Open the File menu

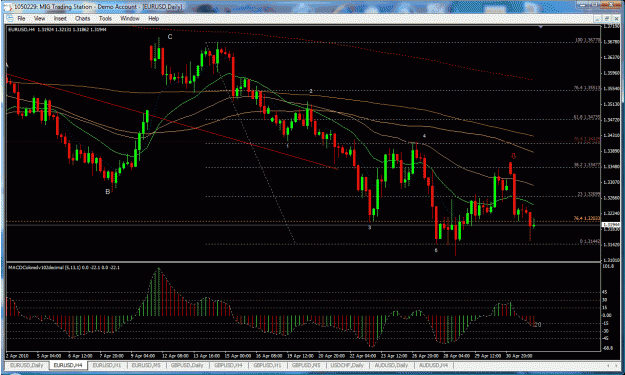pos(21,18)
